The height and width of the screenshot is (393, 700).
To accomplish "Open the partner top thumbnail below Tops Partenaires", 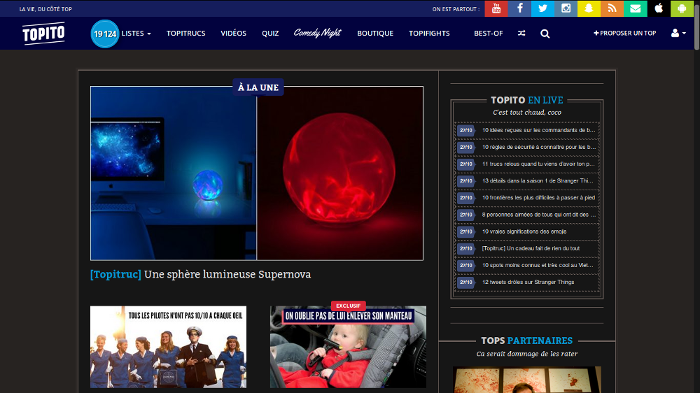I will click(x=527, y=380).
